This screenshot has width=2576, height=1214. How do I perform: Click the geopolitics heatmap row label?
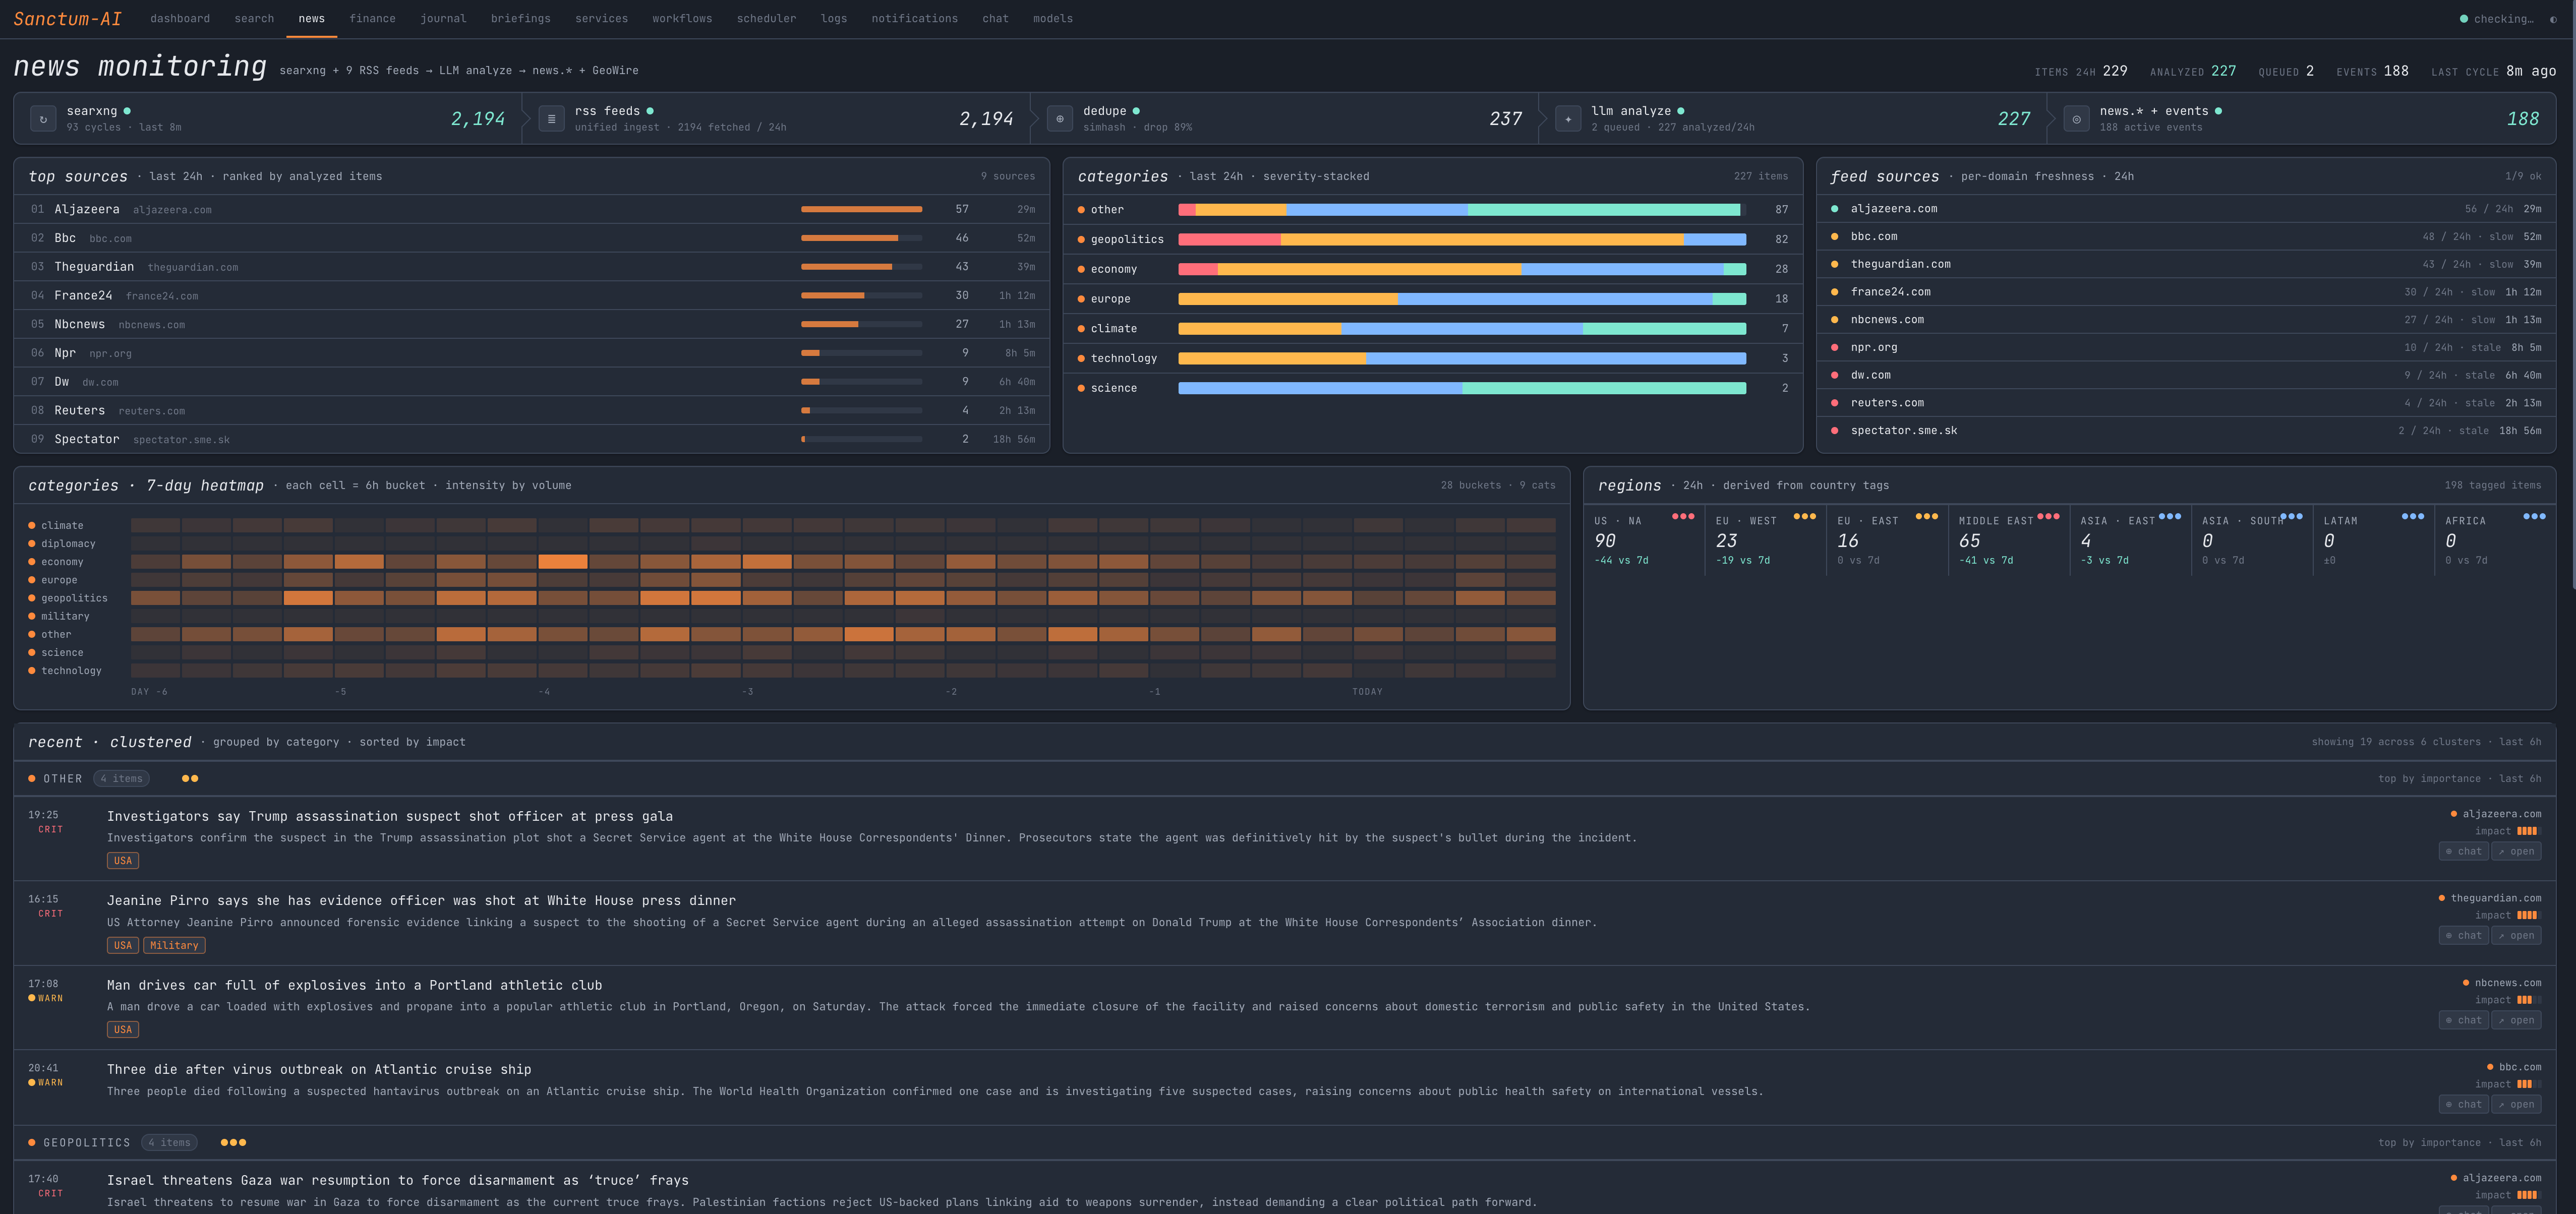(x=74, y=599)
